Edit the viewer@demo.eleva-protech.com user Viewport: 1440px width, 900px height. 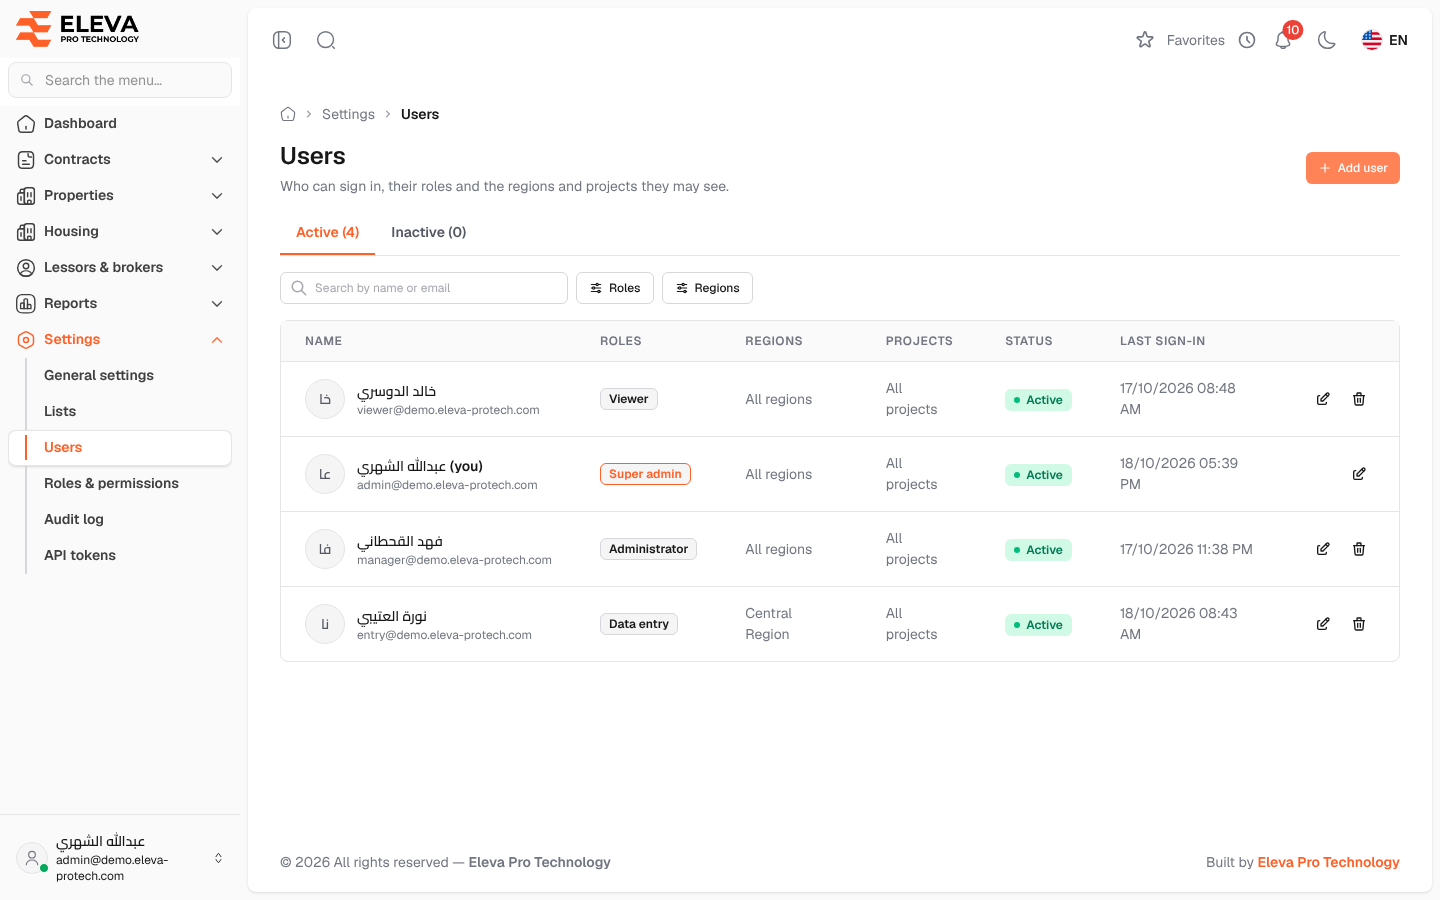pyautogui.click(x=1323, y=399)
